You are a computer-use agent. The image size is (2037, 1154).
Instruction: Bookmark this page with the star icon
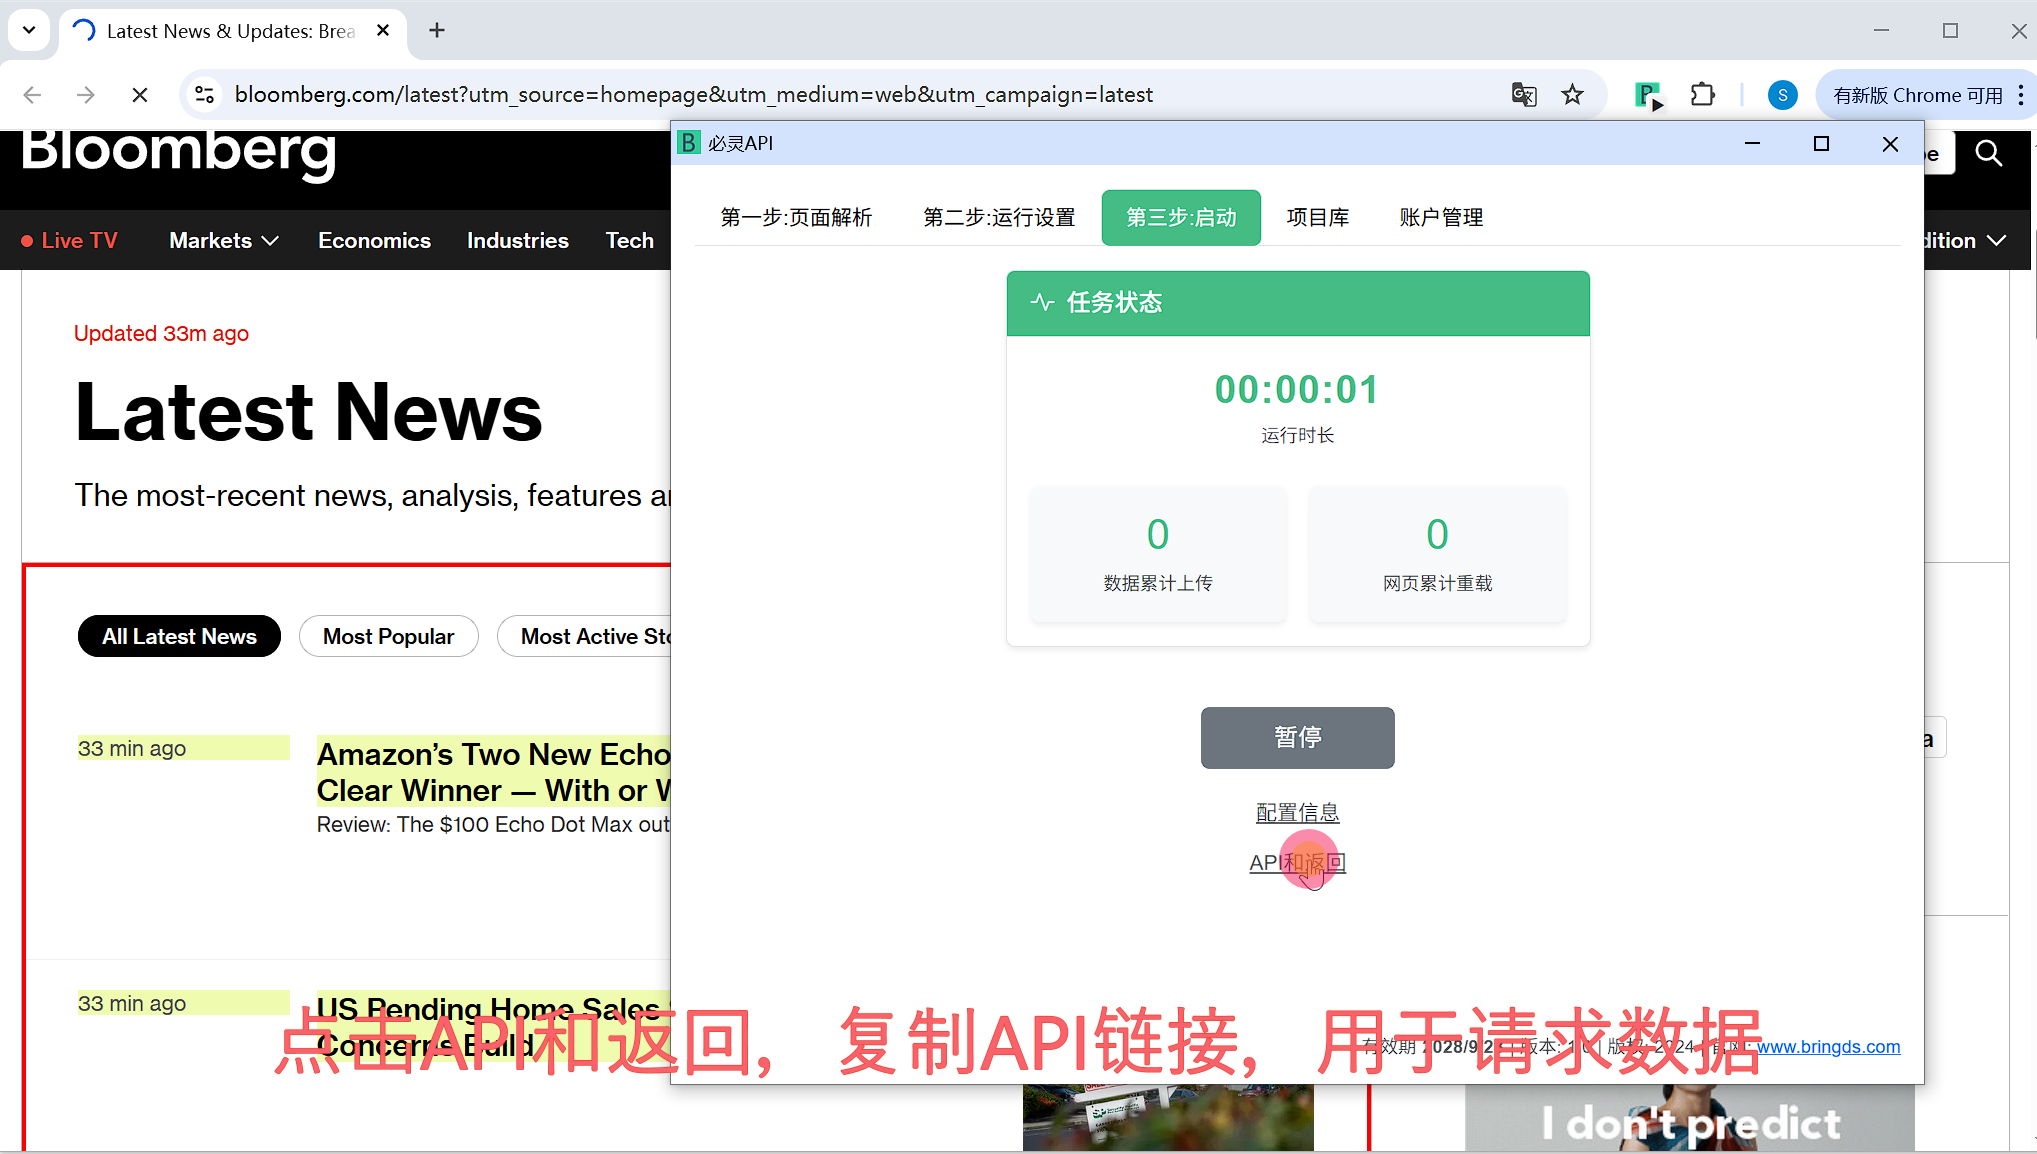click(1572, 95)
